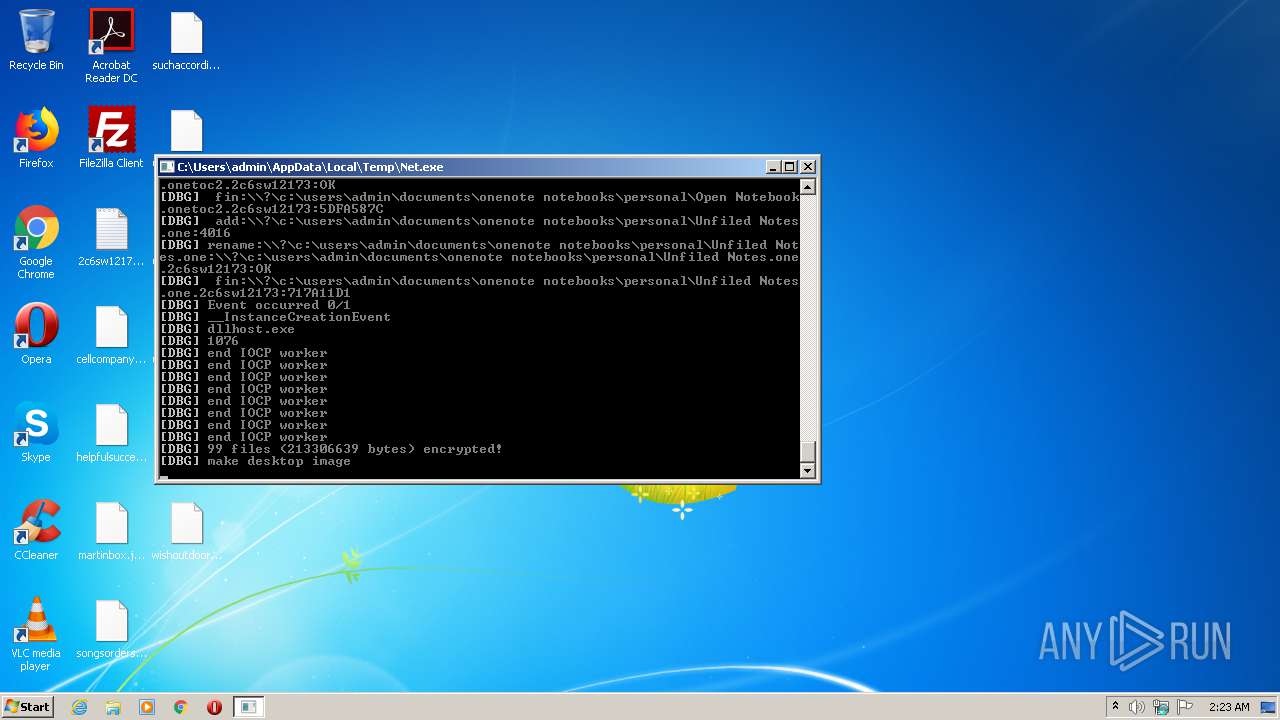Click the '99 files (213306639 bytes) encrypted!' line
Screen dimensions: 1280x720
(x=331, y=449)
